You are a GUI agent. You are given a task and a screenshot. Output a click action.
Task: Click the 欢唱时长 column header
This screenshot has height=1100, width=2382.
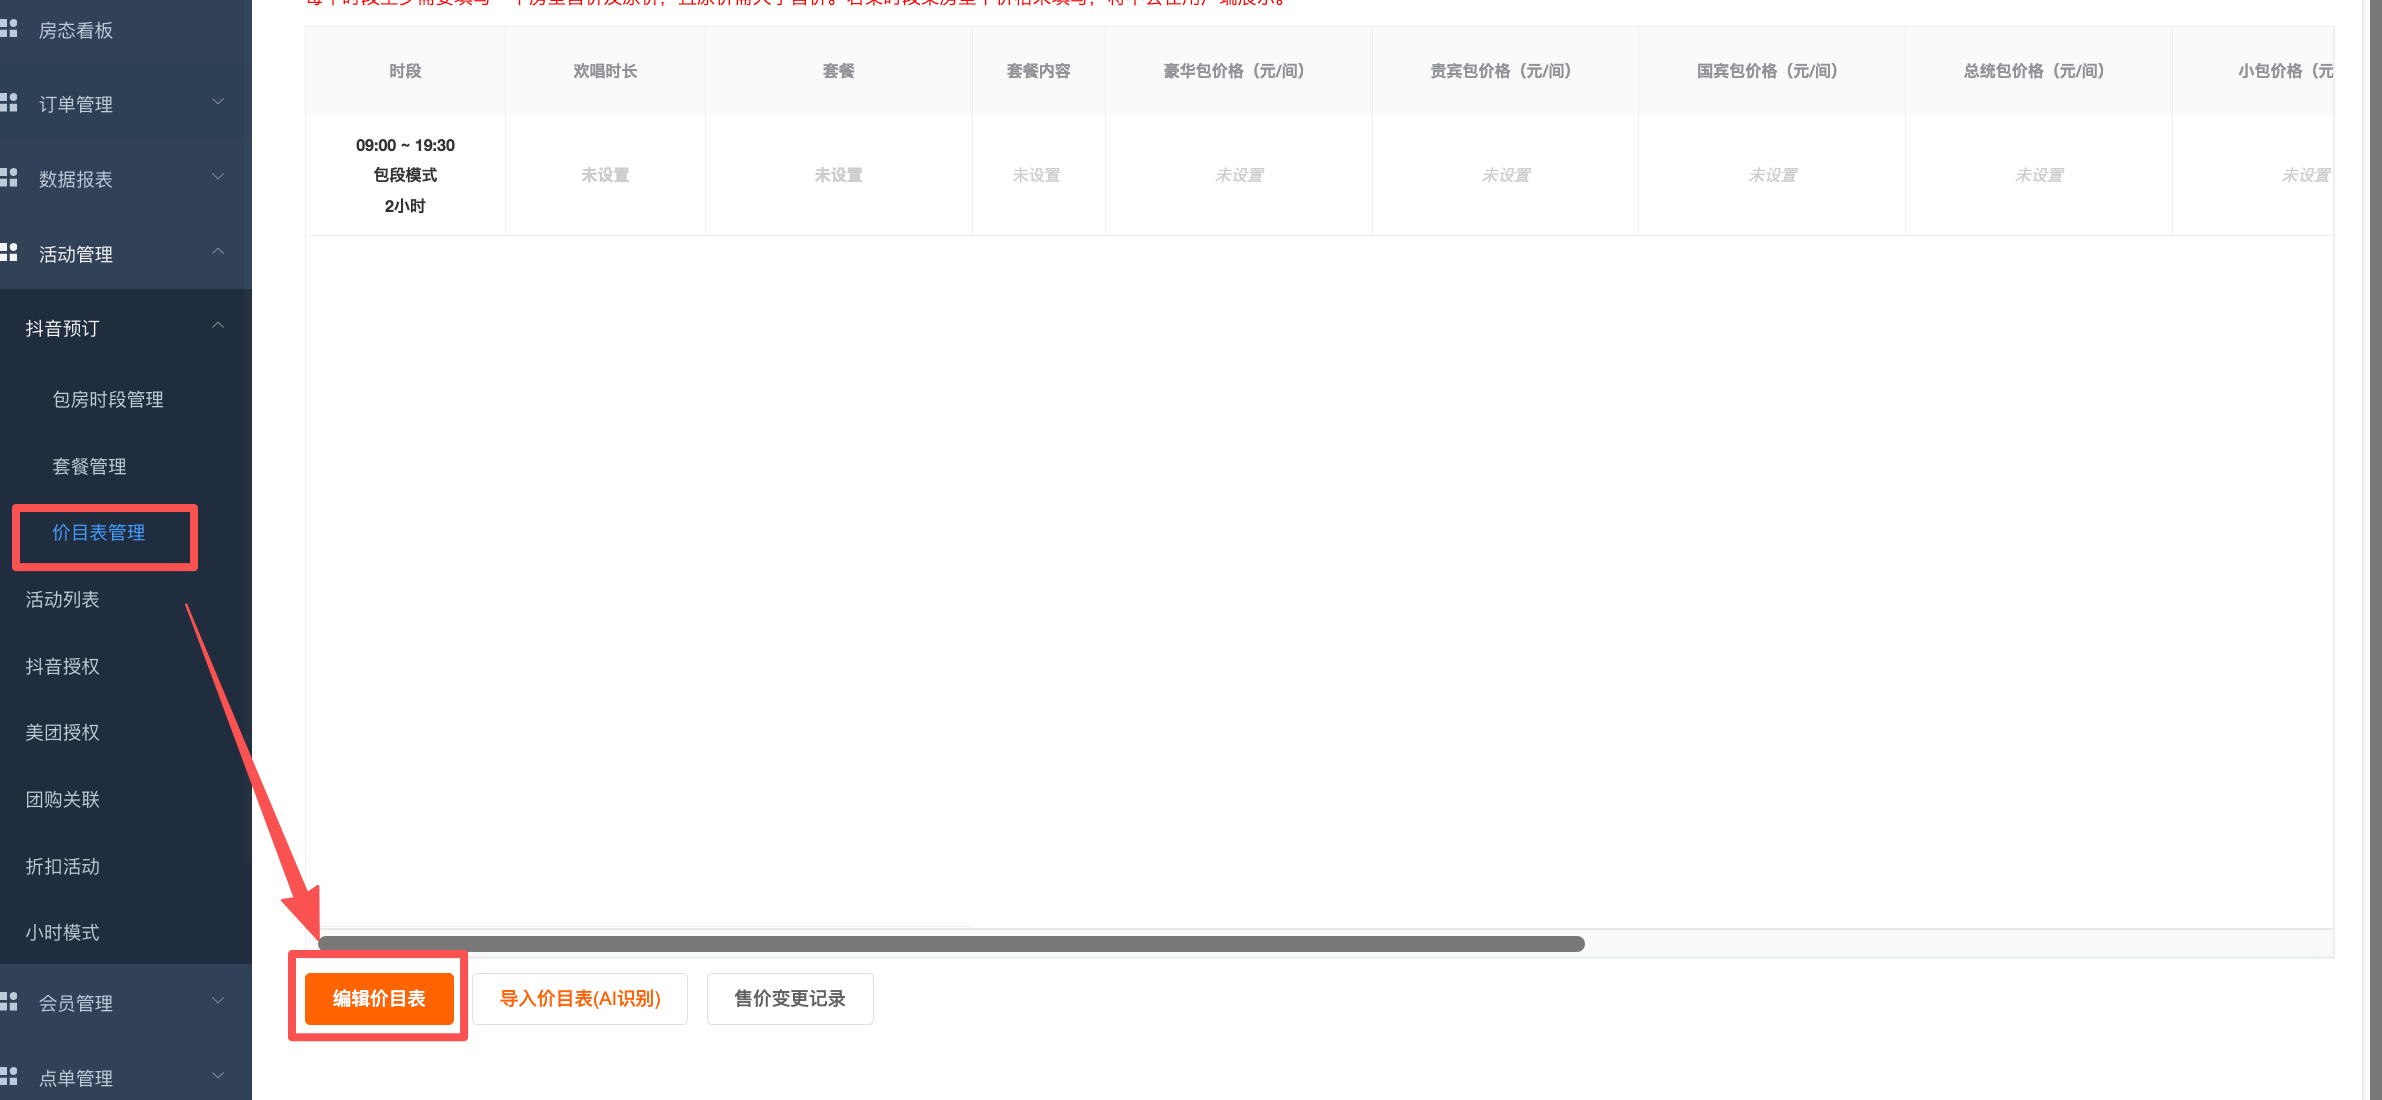(605, 71)
